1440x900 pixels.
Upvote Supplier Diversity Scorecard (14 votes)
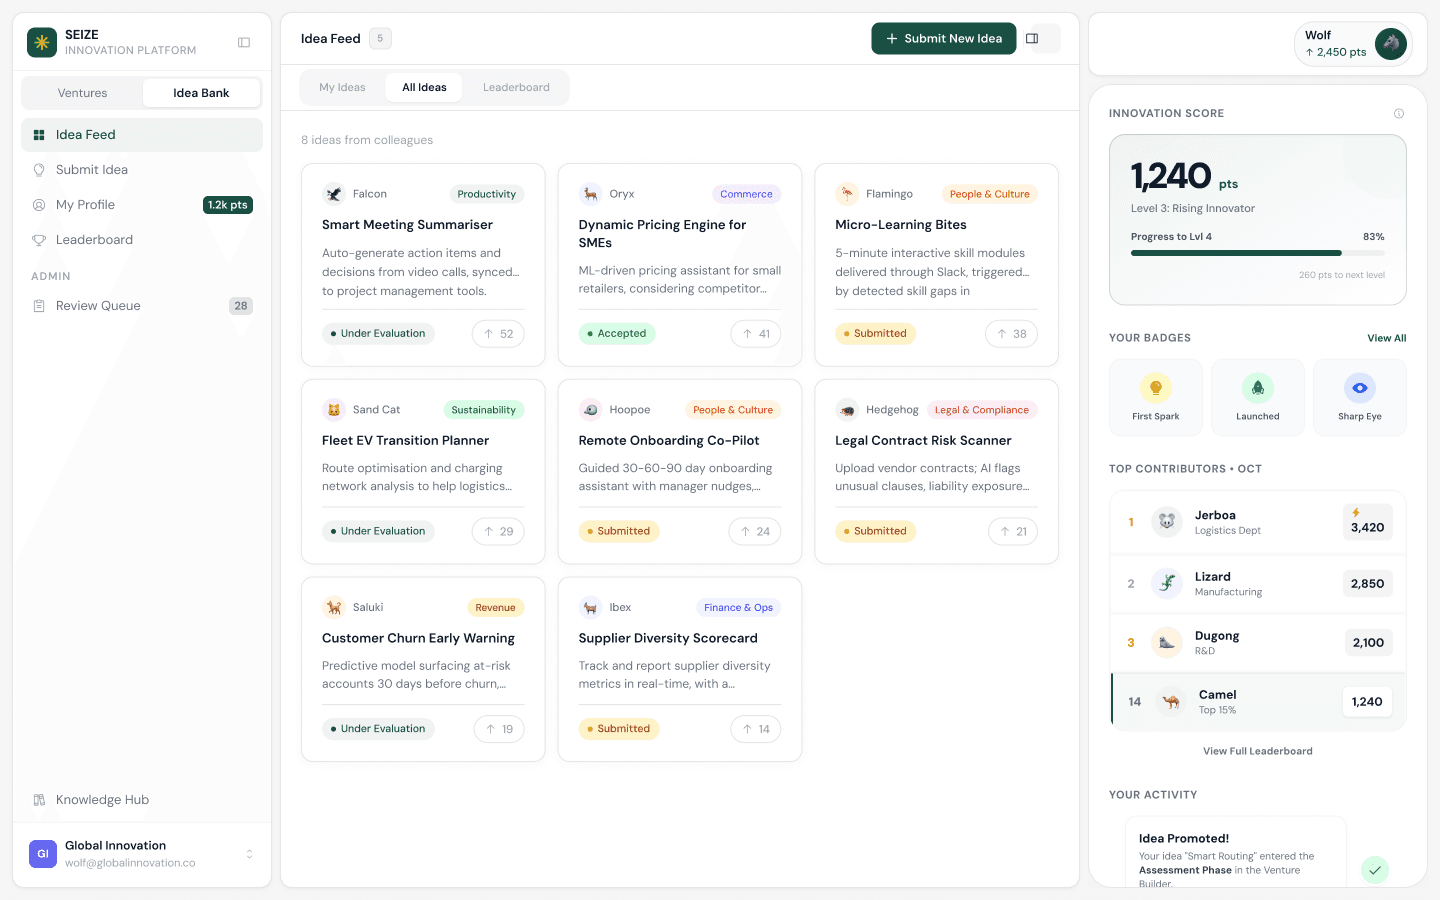(756, 729)
